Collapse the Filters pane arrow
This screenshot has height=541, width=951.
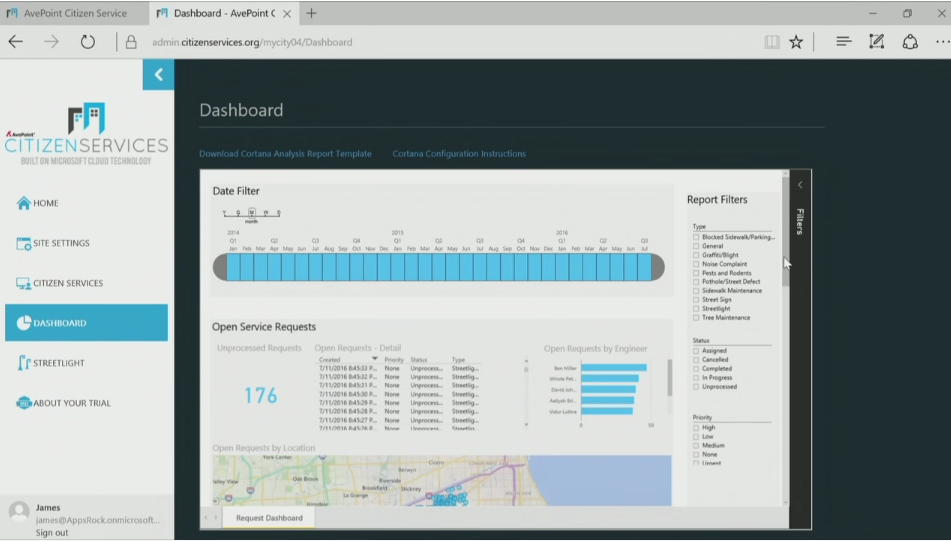(799, 185)
